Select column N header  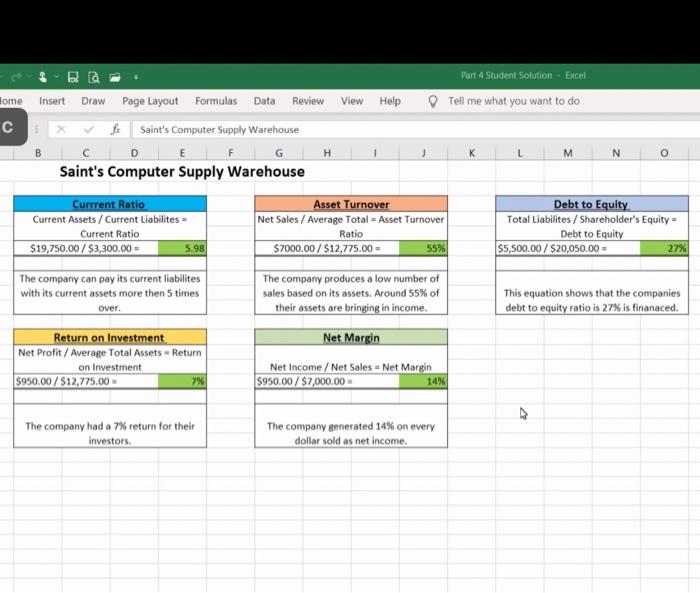(x=616, y=153)
